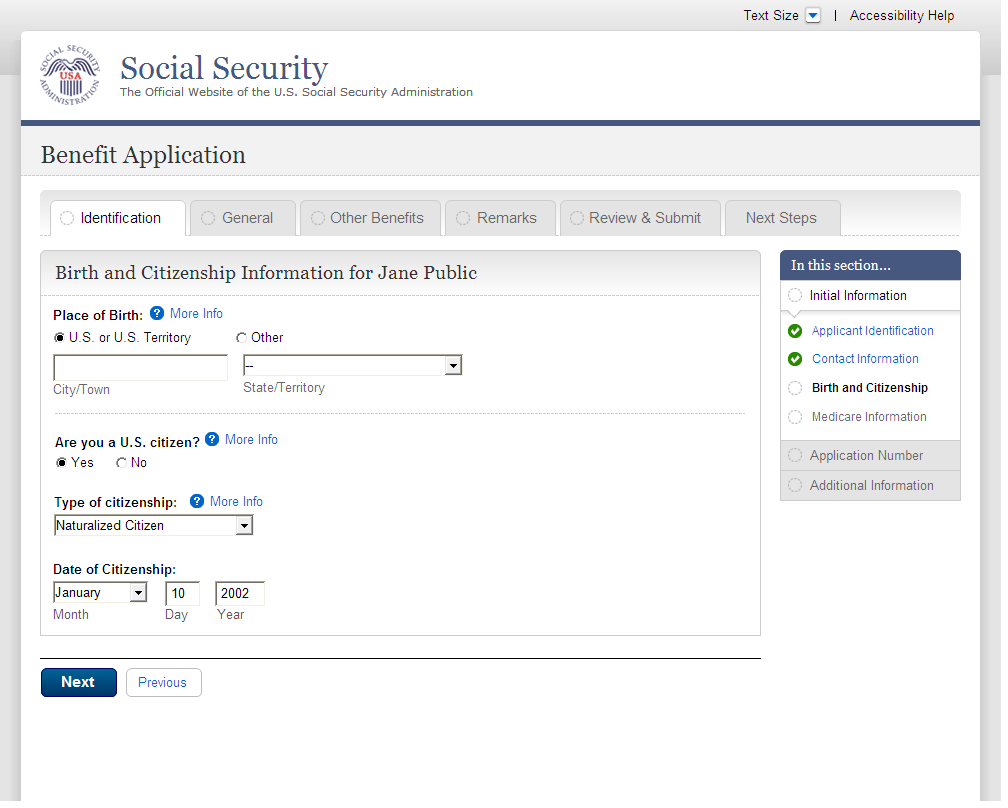Image resolution: width=1008 pixels, height=808 pixels.
Task: Click green checkmark next to Contact Information
Action: [x=795, y=359]
